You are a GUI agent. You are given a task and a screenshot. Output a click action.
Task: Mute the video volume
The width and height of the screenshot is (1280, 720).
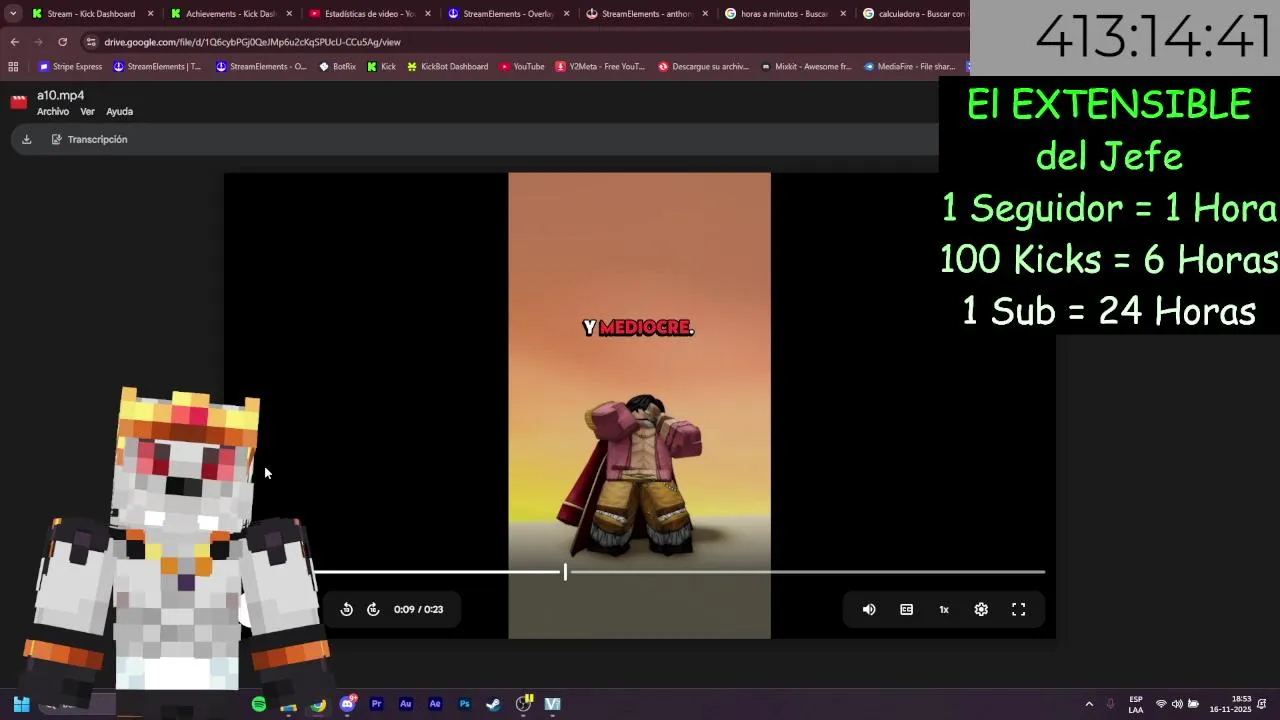[x=869, y=609]
